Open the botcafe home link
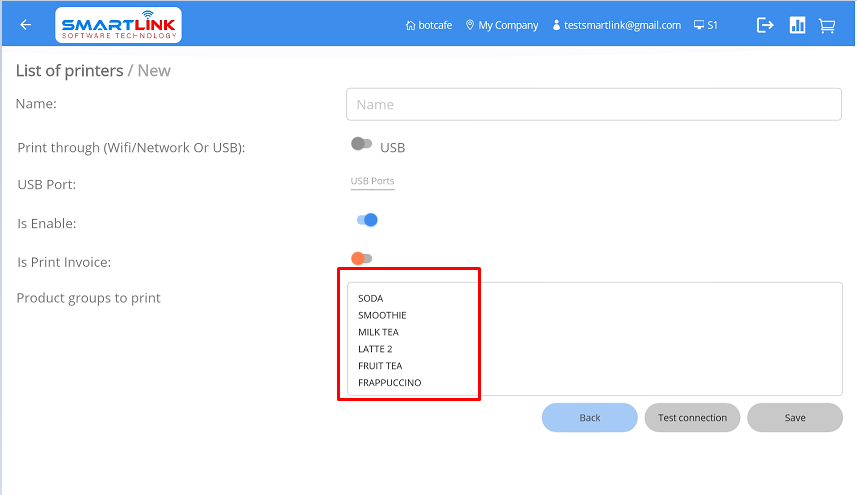 431,26
